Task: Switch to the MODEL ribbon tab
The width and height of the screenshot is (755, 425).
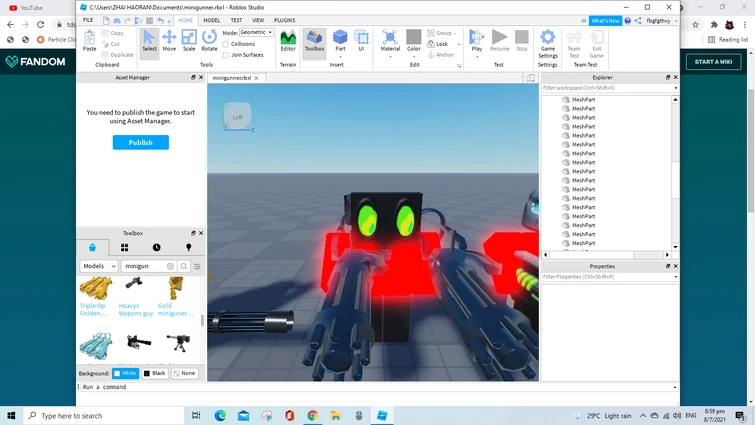Action: coord(211,20)
